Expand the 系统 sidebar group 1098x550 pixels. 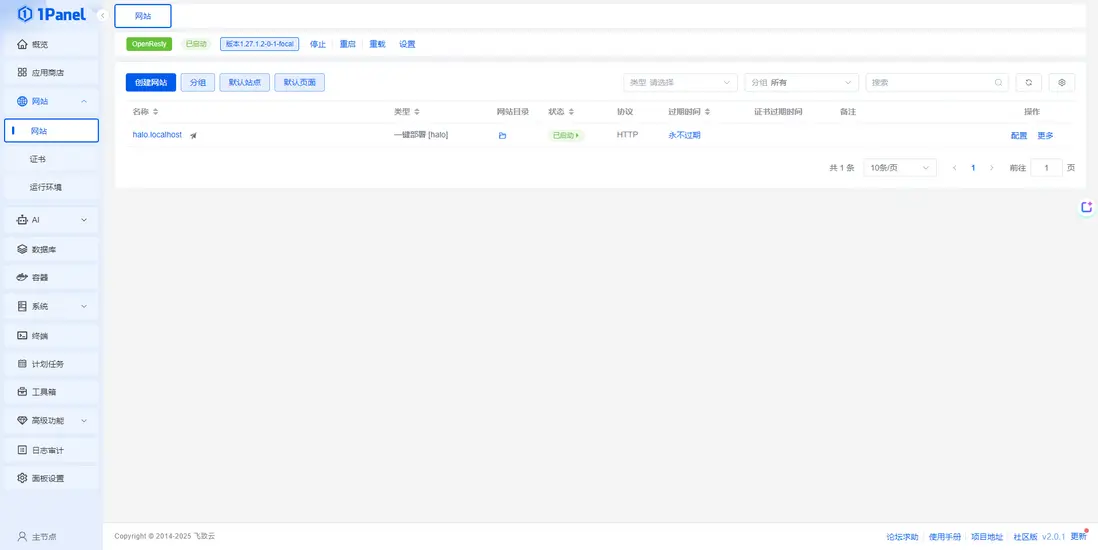(50, 306)
